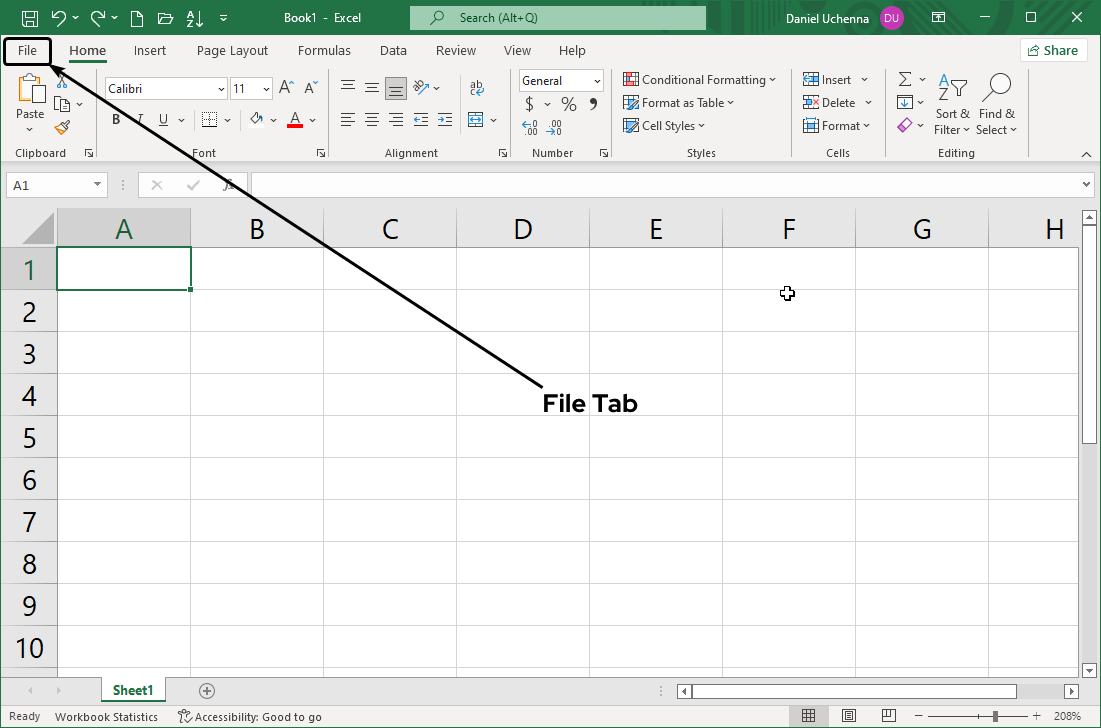The width and height of the screenshot is (1101, 728).
Task: Toggle Wrap Text in Alignment group
Action: [477, 88]
